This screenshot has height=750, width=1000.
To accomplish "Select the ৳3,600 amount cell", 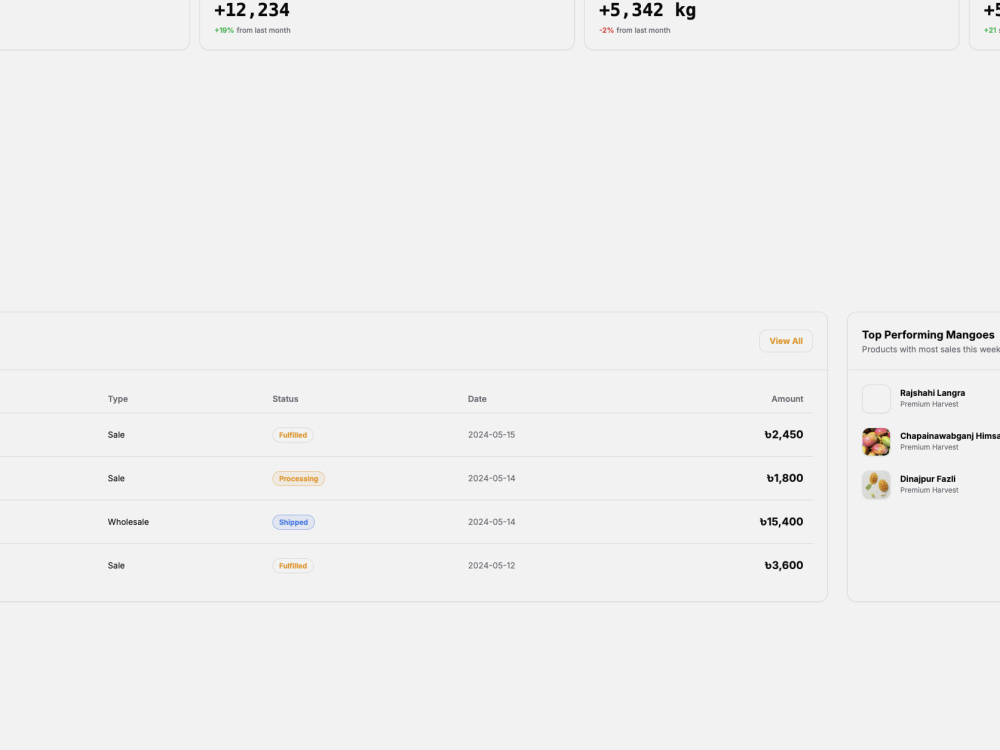I will click(x=784, y=565).
